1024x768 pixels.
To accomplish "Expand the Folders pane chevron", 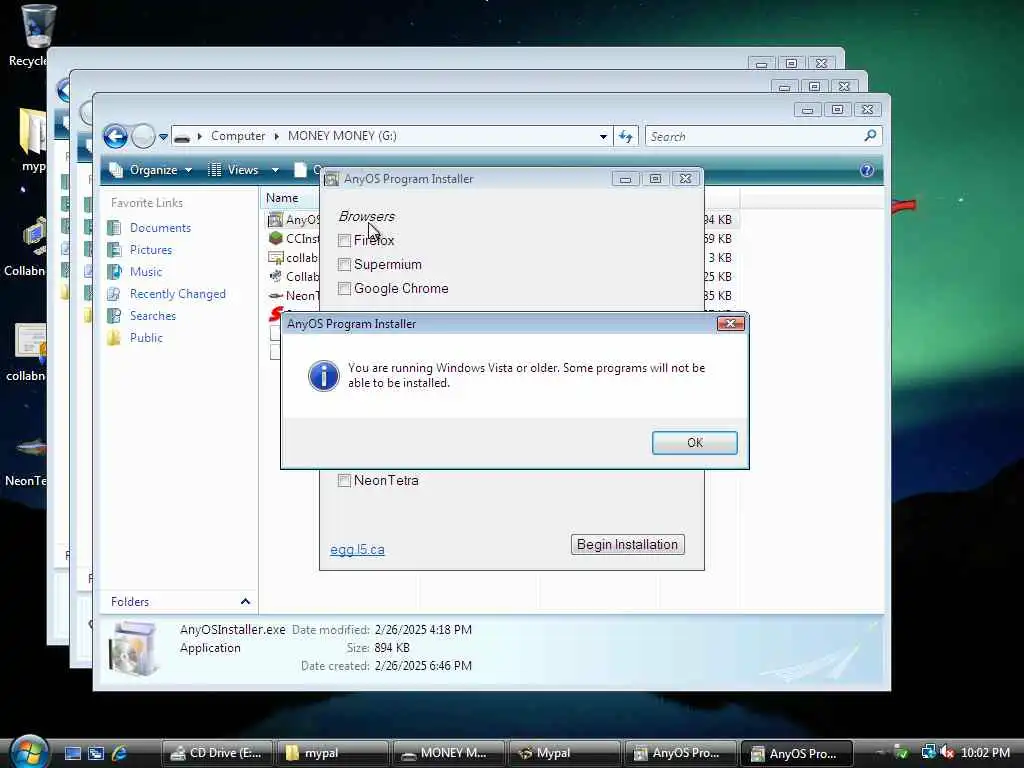I will pyautogui.click(x=246, y=601).
